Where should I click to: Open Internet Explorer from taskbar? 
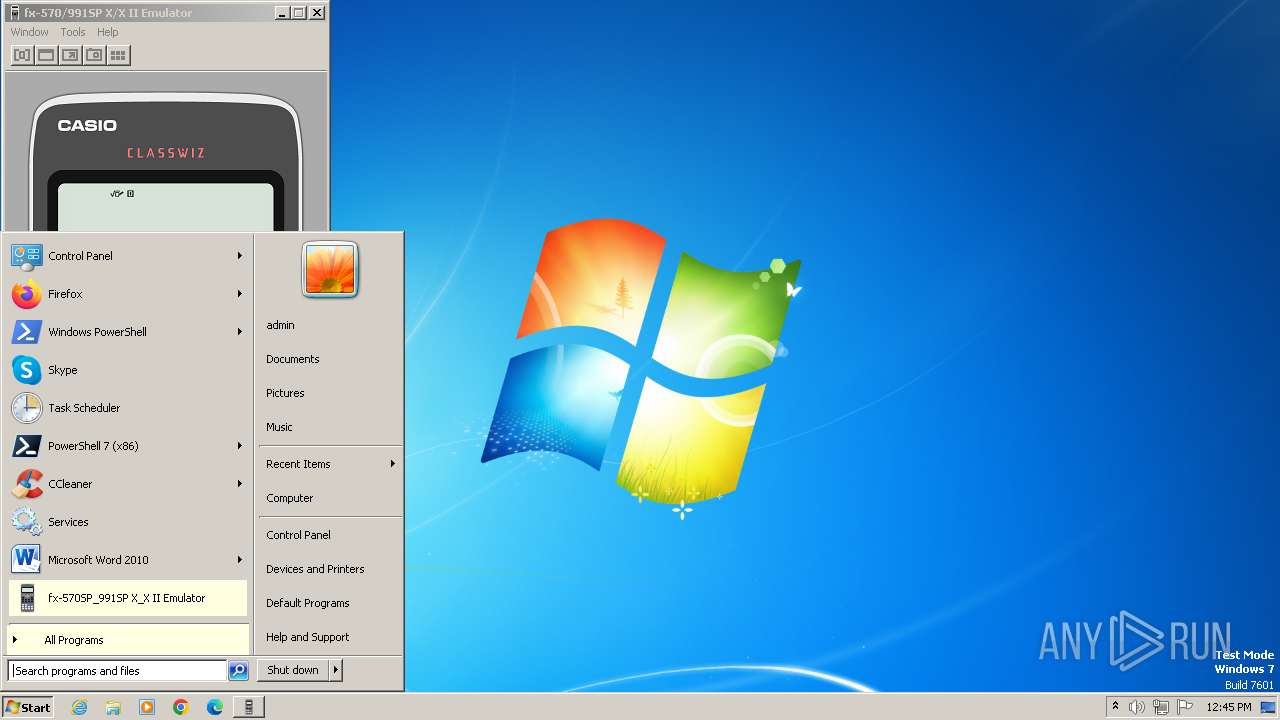[79, 707]
